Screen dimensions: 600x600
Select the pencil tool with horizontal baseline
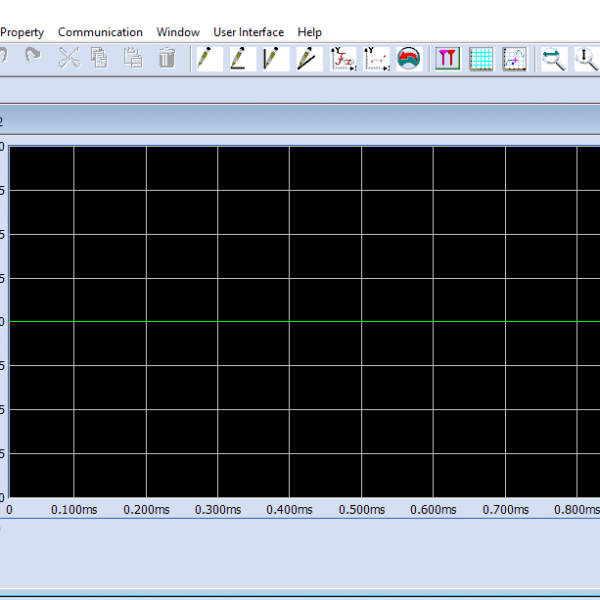point(238,58)
